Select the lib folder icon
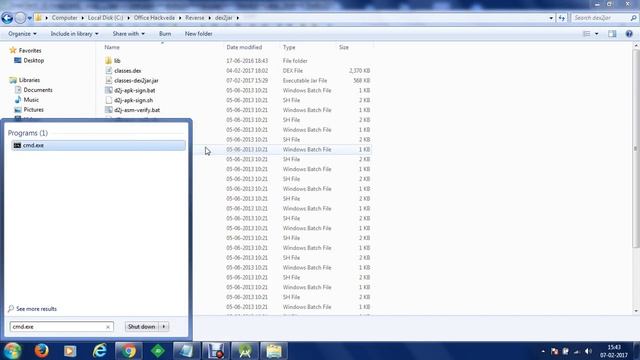 108,61
